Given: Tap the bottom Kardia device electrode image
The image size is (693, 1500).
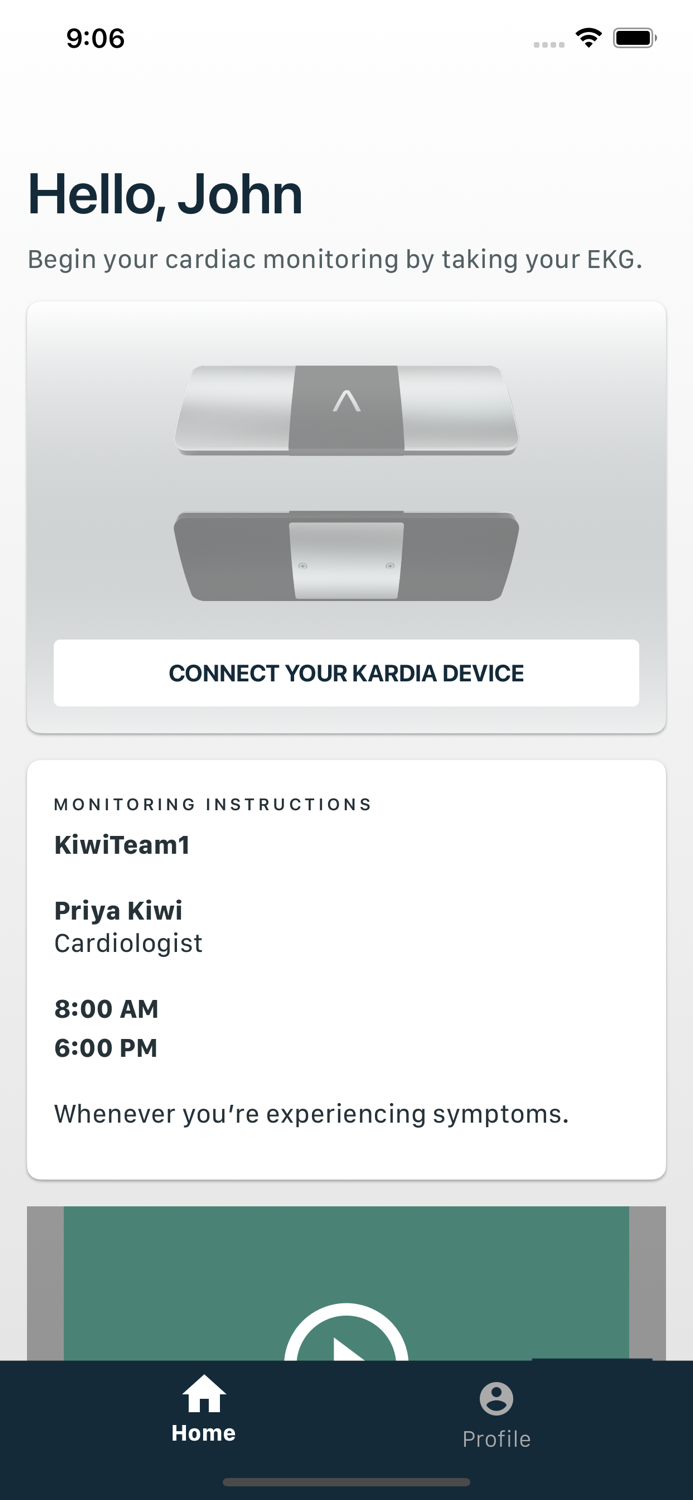Looking at the screenshot, I should (346, 556).
